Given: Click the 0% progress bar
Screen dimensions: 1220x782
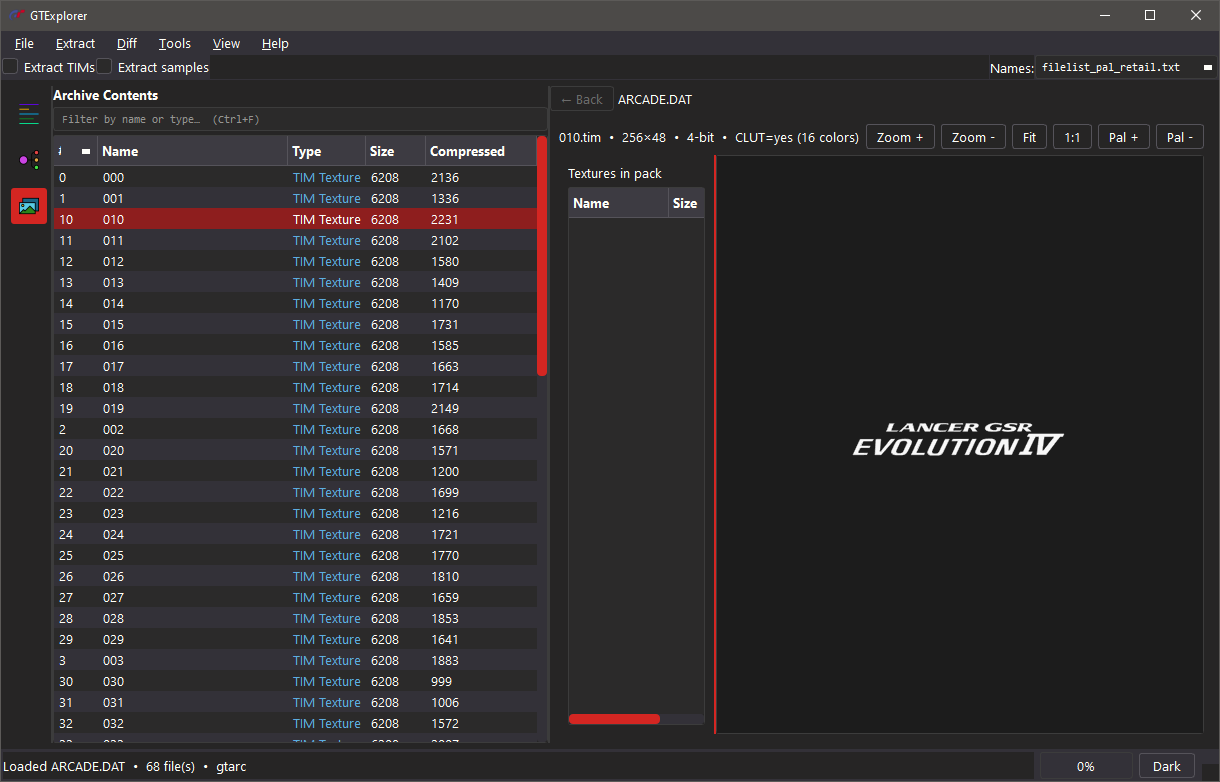Looking at the screenshot, I should click(1086, 766).
